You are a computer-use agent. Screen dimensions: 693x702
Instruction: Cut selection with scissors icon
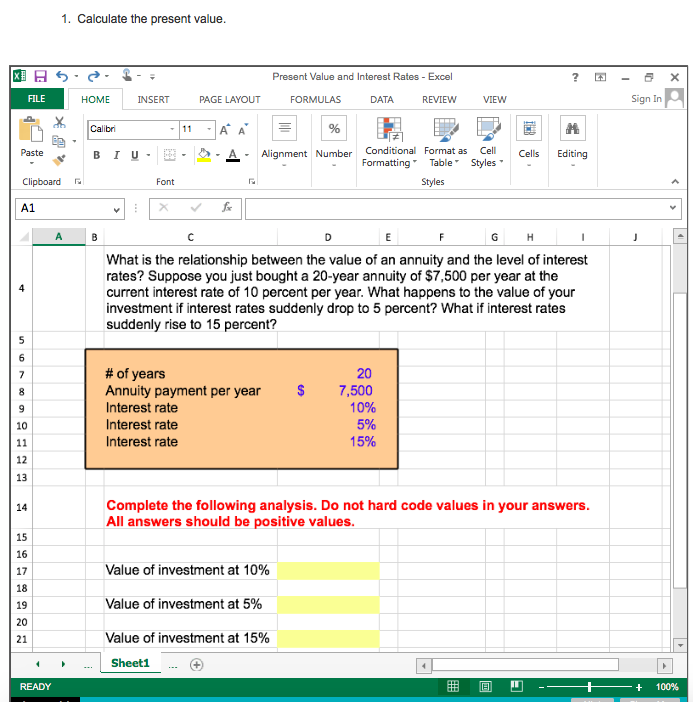pyautogui.click(x=59, y=122)
